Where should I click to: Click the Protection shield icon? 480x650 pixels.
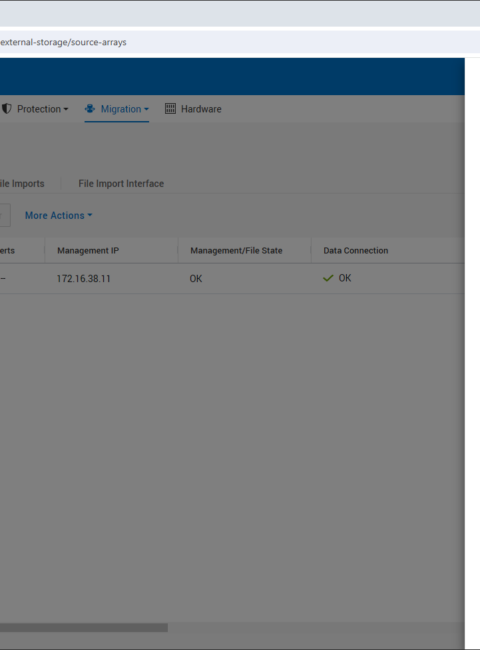click(x=6, y=109)
